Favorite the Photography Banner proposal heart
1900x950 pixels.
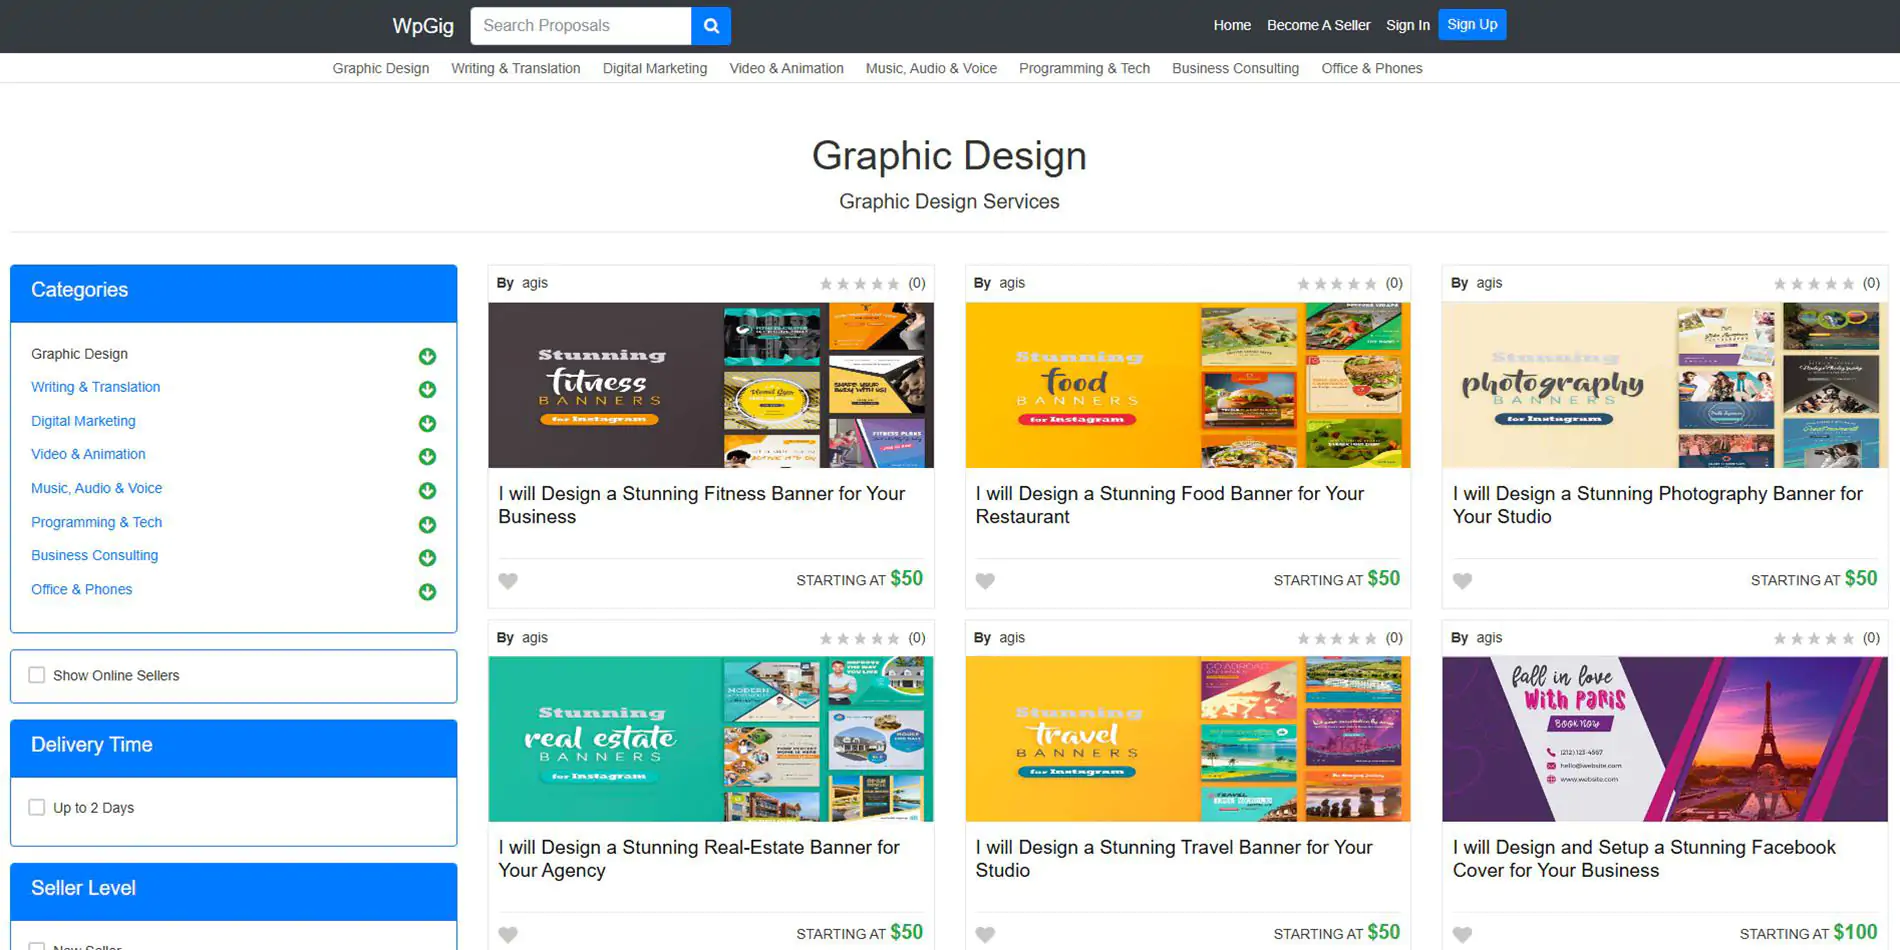click(x=1462, y=581)
